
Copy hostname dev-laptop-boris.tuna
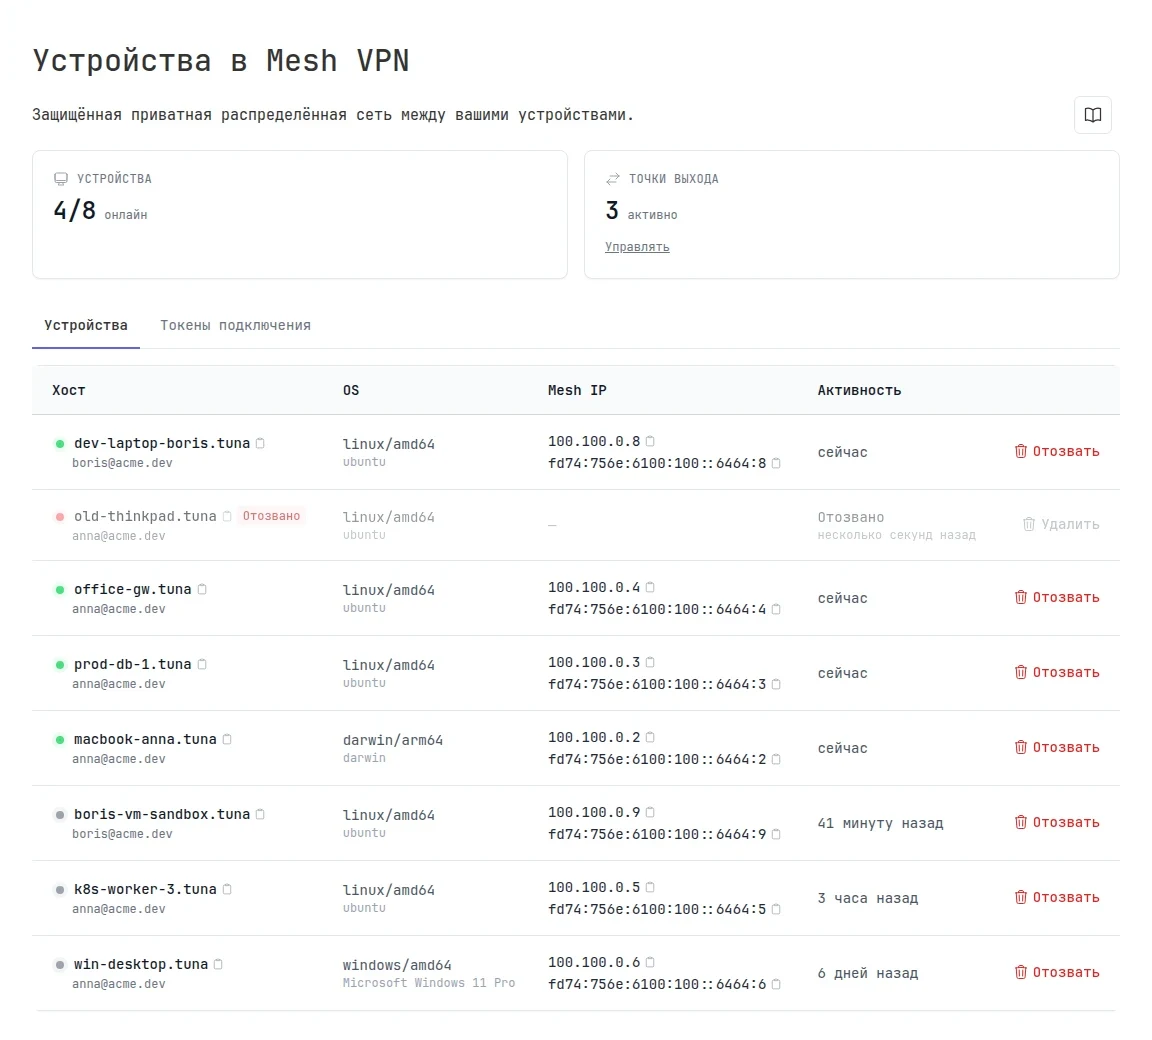(x=260, y=443)
